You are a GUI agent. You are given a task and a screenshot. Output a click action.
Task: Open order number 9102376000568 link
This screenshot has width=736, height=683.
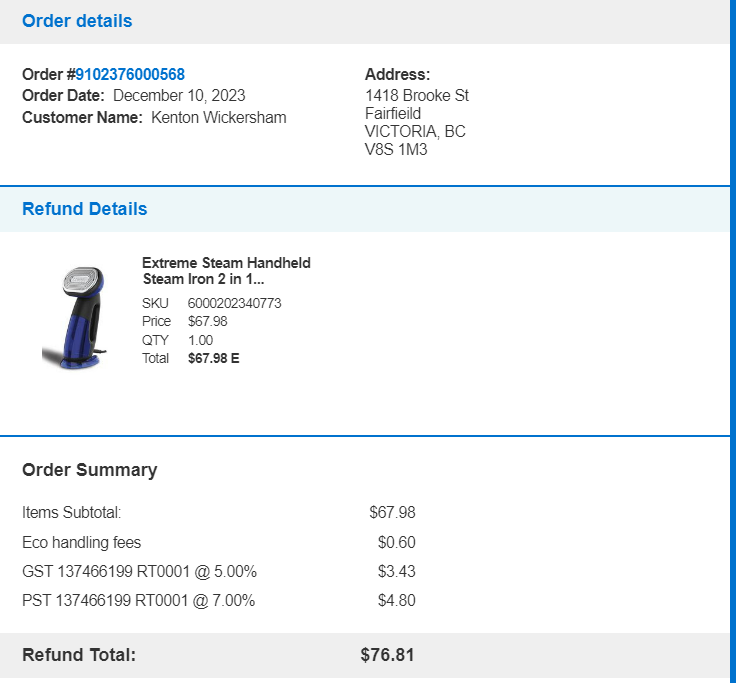pyautogui.click(x=130, y=74)
